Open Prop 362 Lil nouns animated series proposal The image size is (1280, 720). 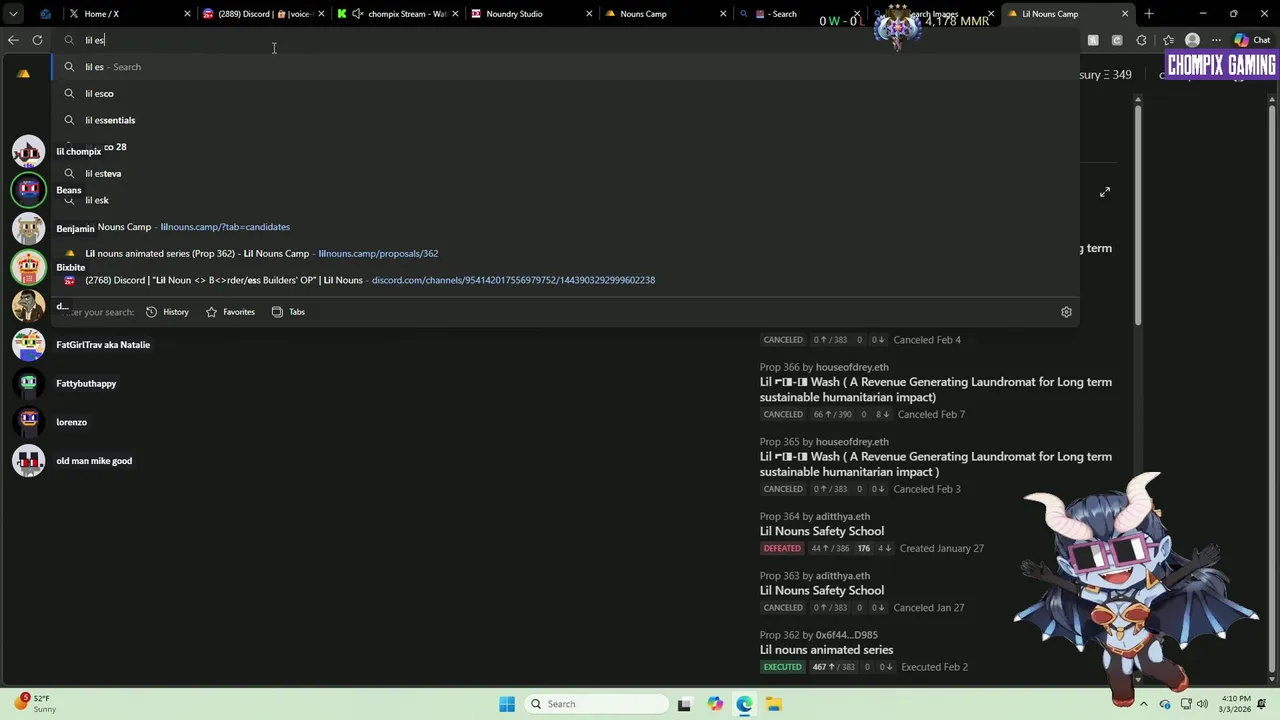click(826, 650)
